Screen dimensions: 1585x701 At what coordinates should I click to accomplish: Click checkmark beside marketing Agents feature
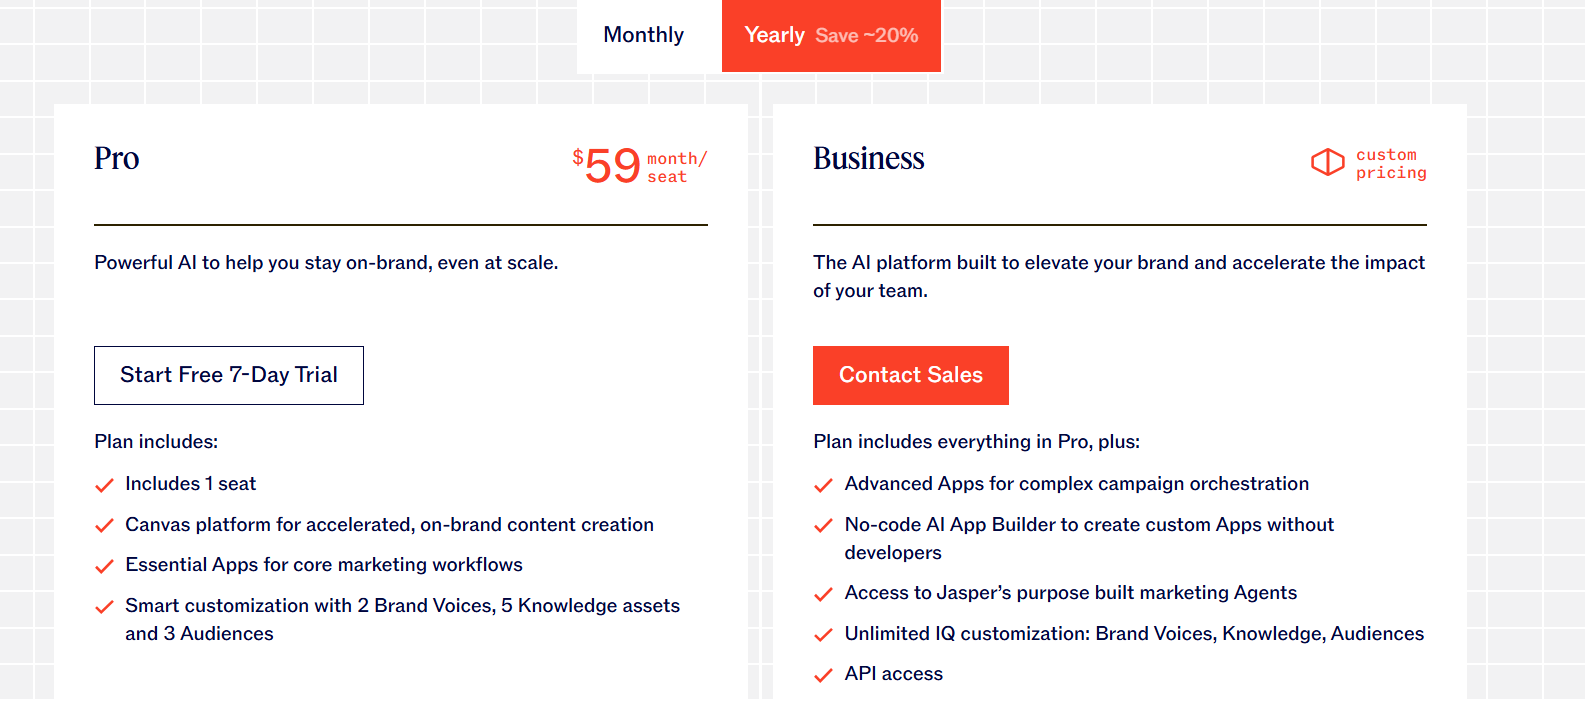pos(823,595)
